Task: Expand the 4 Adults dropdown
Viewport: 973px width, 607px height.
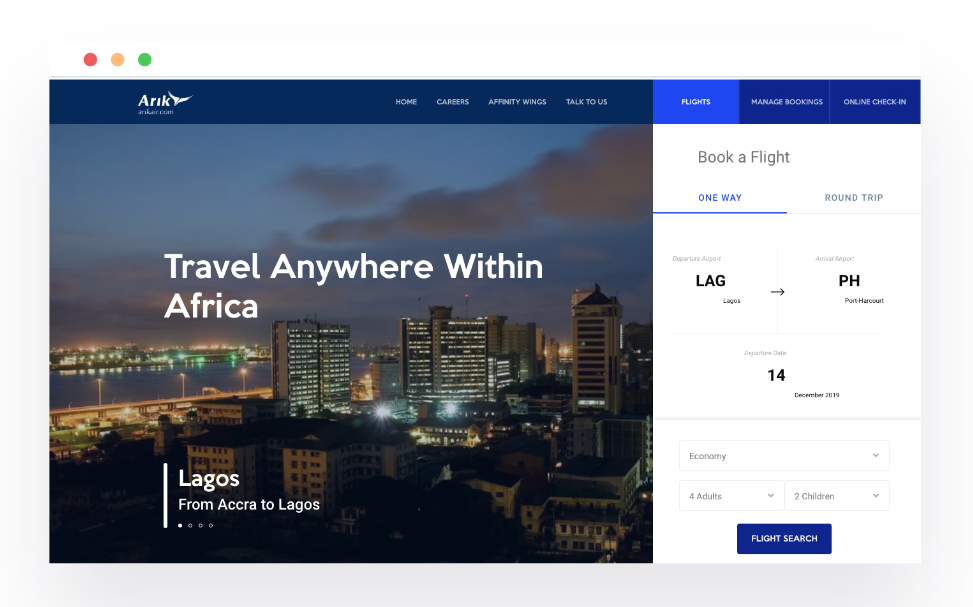Action: (732, 496)
